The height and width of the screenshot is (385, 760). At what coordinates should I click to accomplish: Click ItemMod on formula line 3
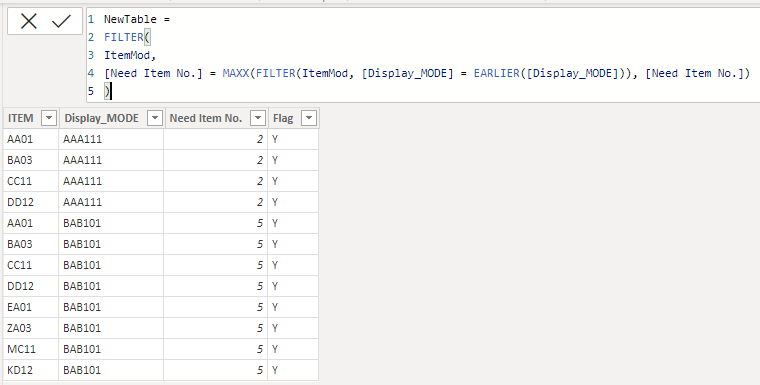(127, 55)
